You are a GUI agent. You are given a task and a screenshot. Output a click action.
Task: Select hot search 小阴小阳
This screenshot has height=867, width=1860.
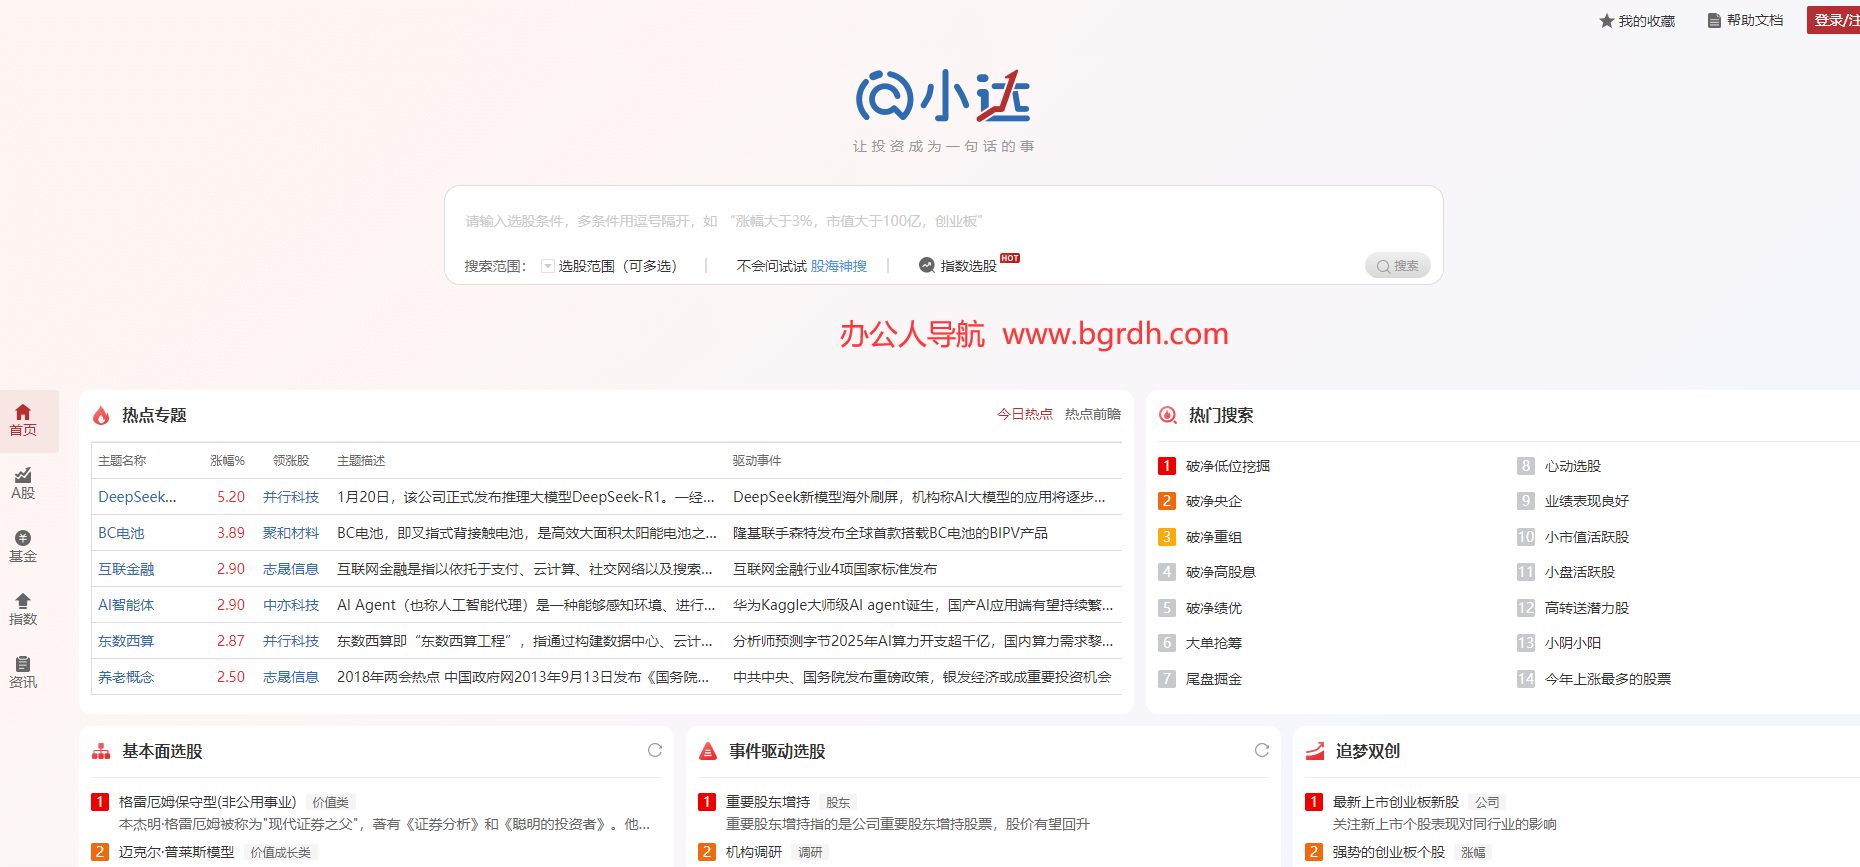tap(1573, 643)
